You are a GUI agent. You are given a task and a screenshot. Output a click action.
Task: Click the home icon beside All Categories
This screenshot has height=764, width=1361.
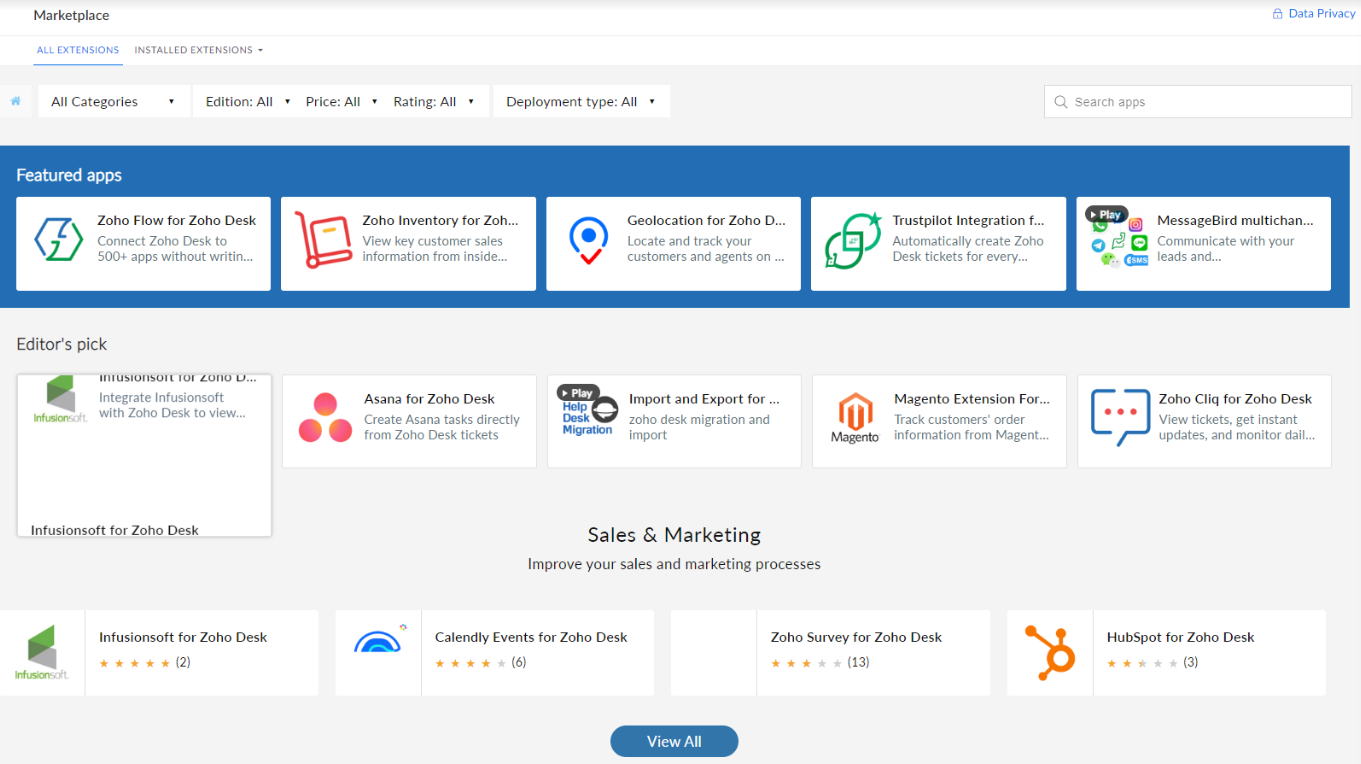pyautogui.click(x=16, y=101)
